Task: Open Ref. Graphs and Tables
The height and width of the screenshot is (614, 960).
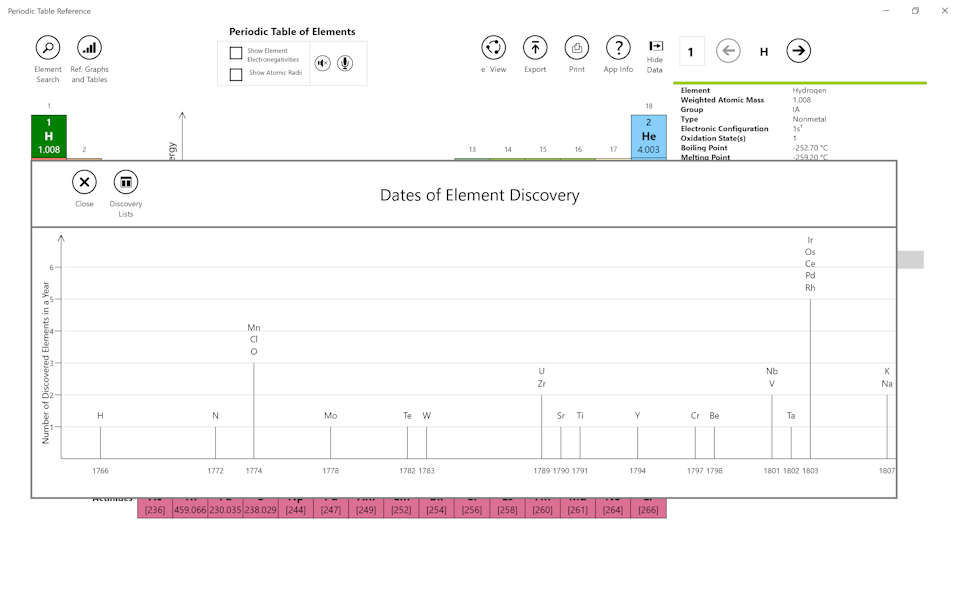Action: point(89,48)
